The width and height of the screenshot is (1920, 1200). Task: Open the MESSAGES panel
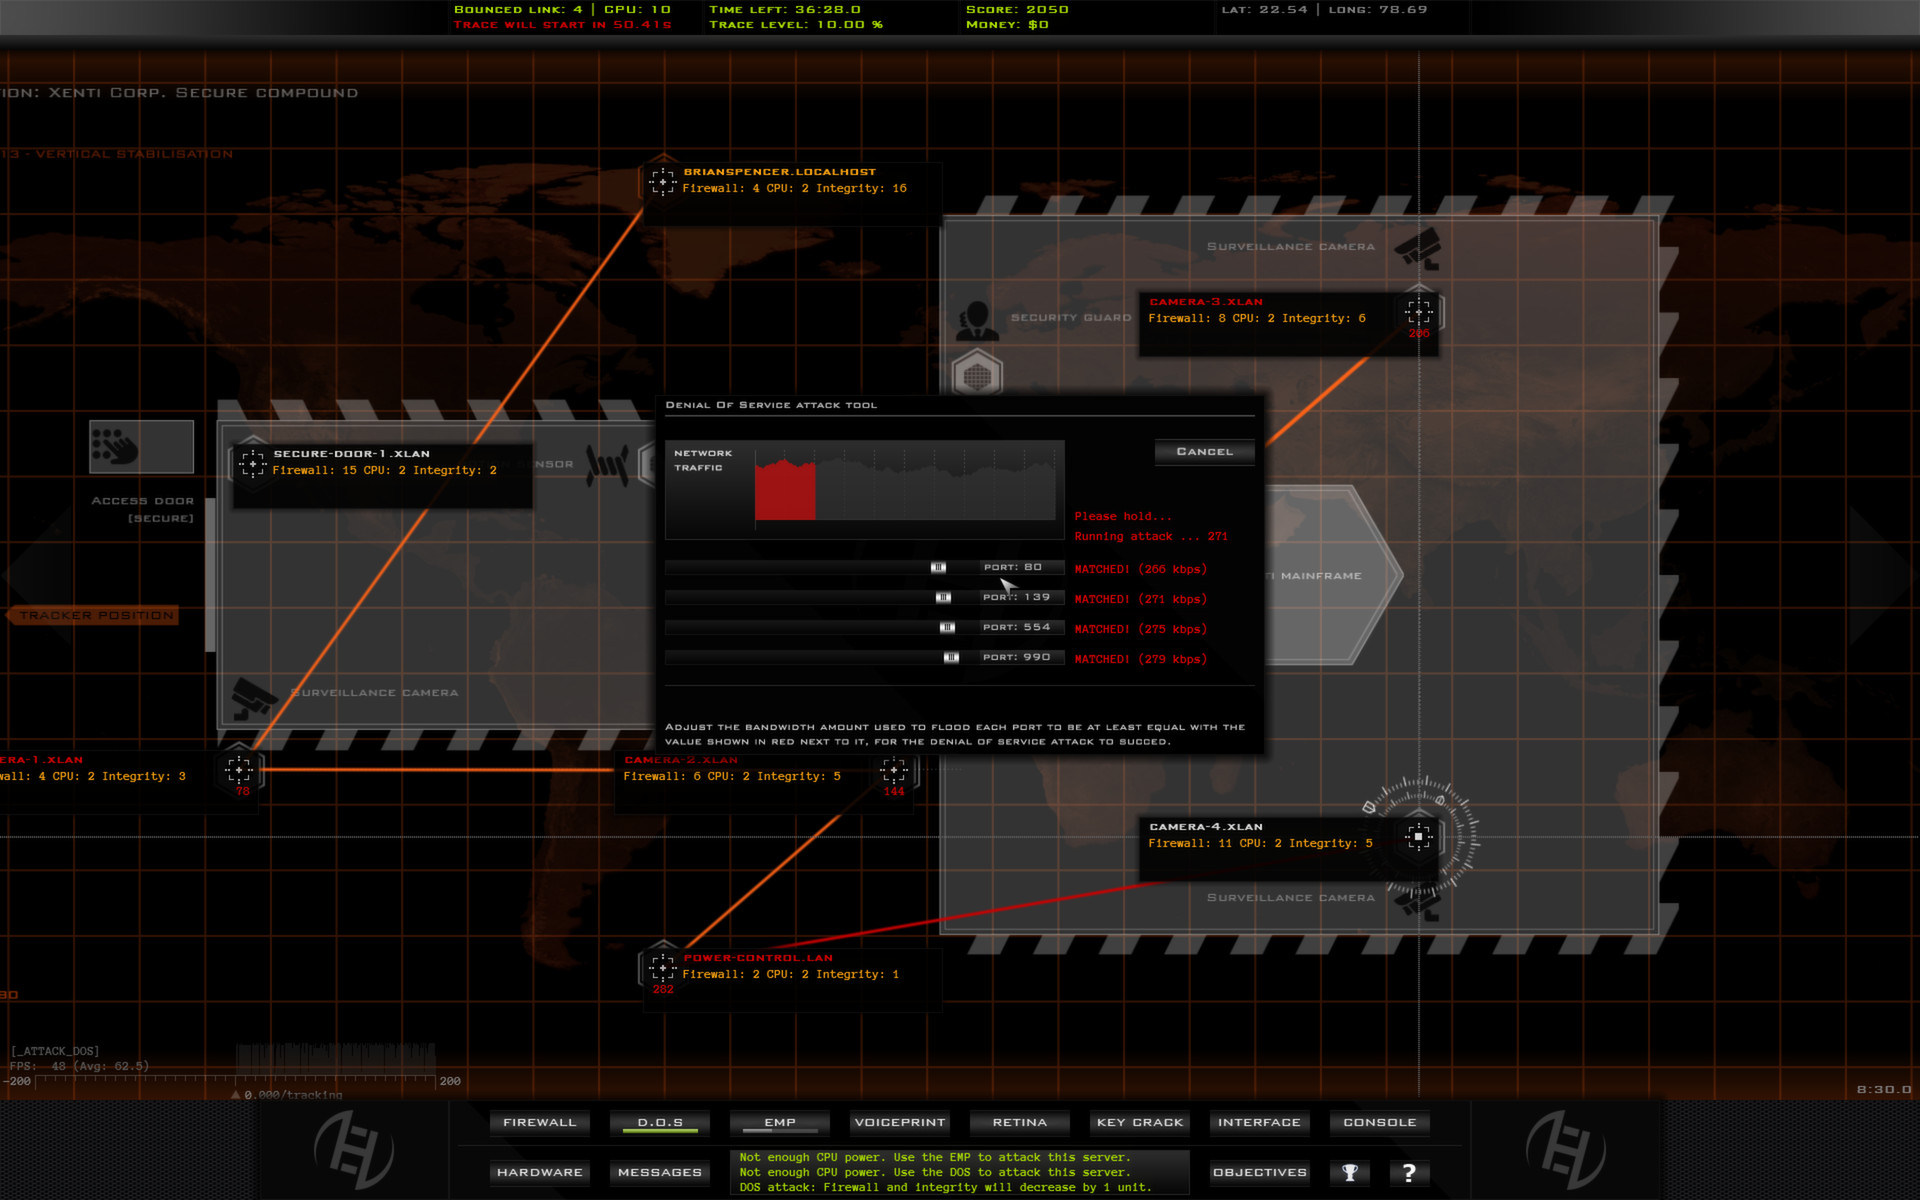(x=659, y=1172)
